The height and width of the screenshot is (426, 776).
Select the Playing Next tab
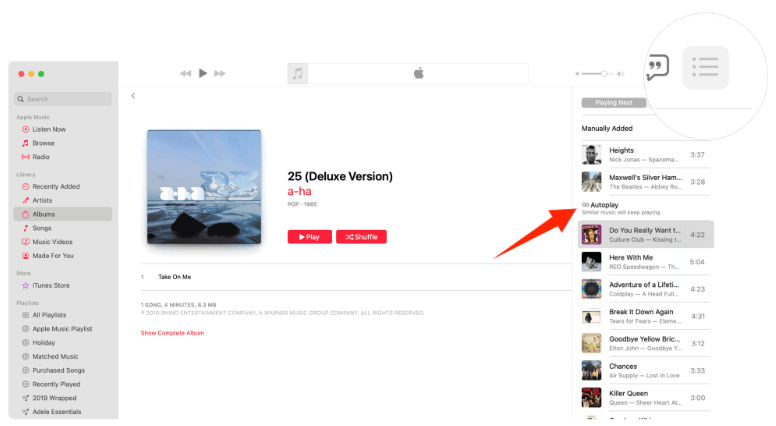(x=614, y=103)
